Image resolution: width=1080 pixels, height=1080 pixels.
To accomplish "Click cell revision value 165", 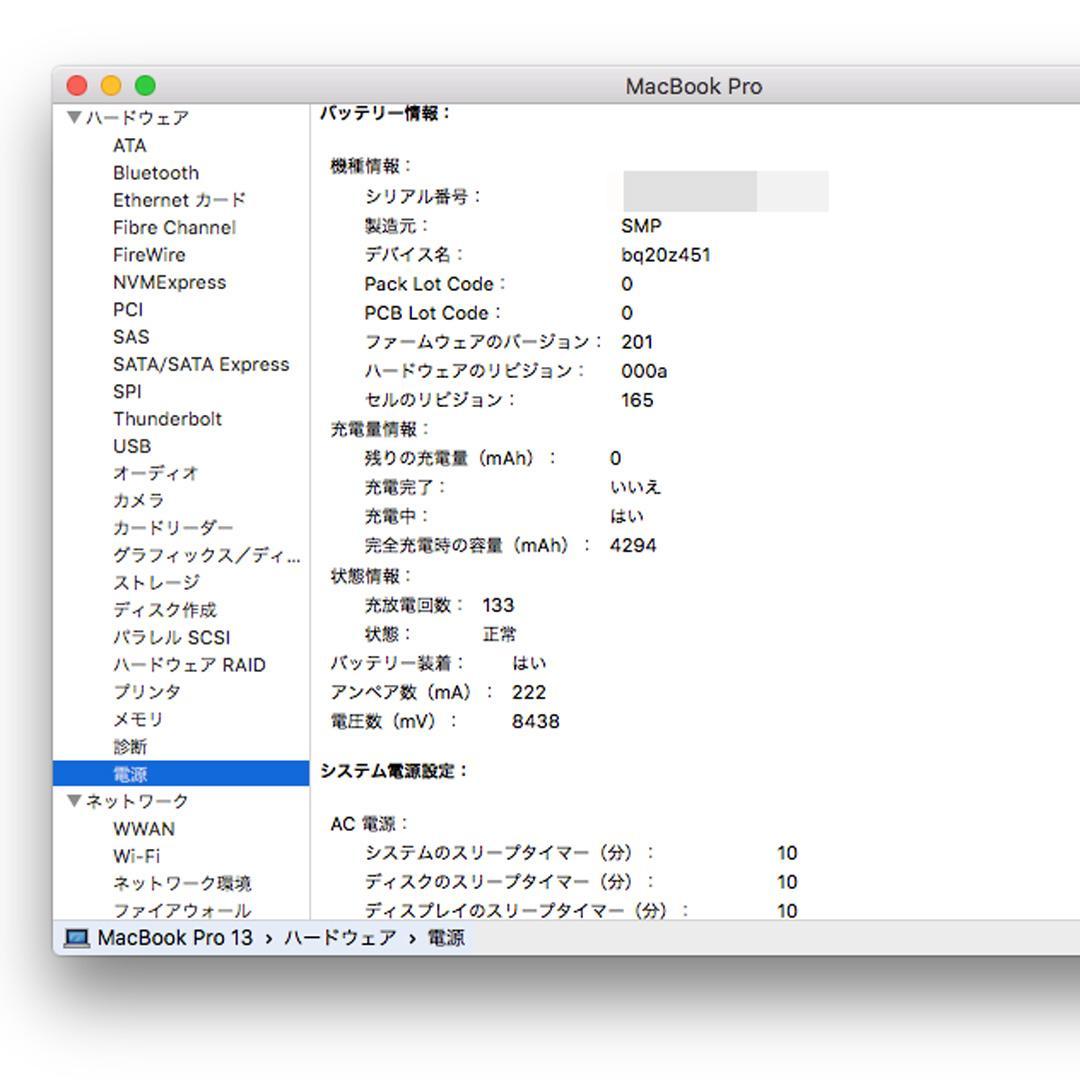I will coord(637,400).
